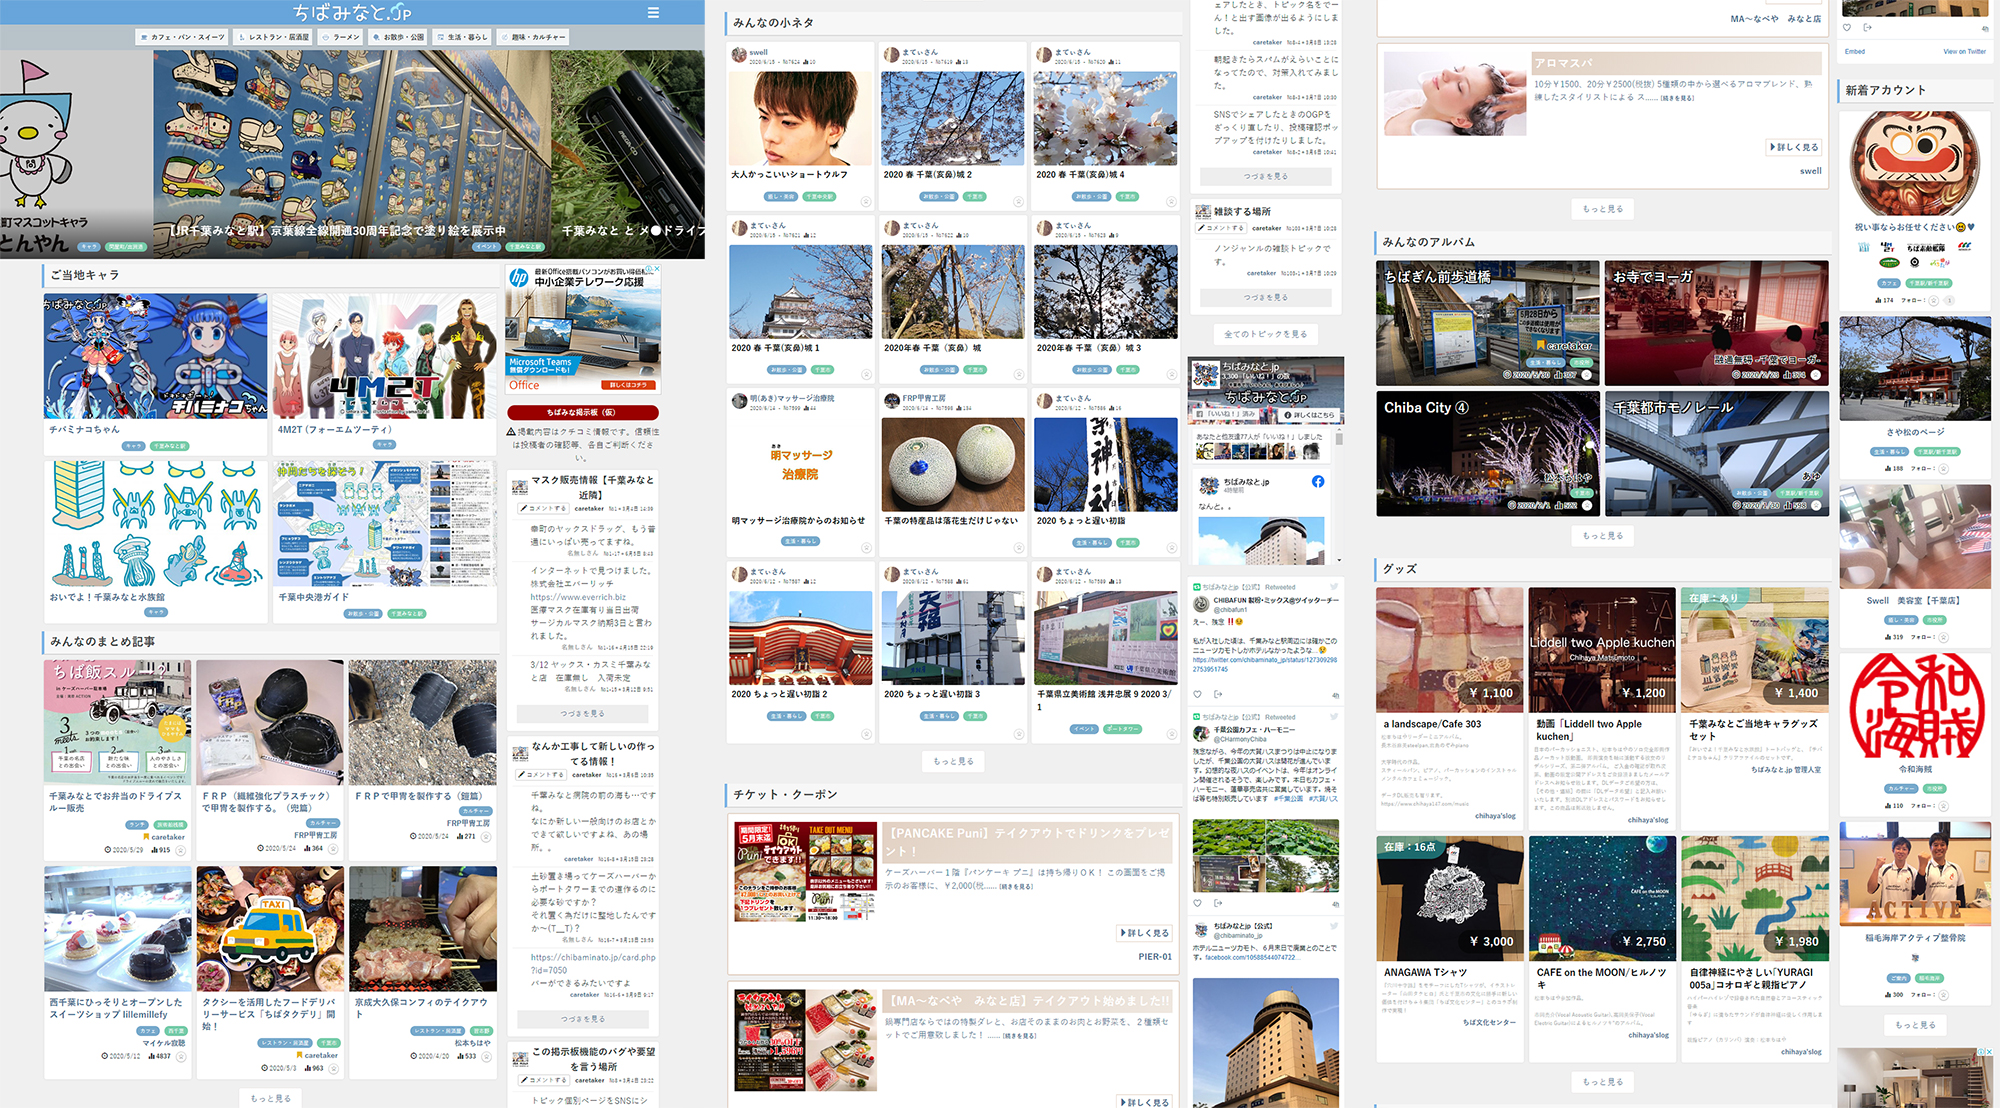Favorite the 明マッサージ治療院 post with star icon
The image size is (2000, 1108).
(866, 548)
